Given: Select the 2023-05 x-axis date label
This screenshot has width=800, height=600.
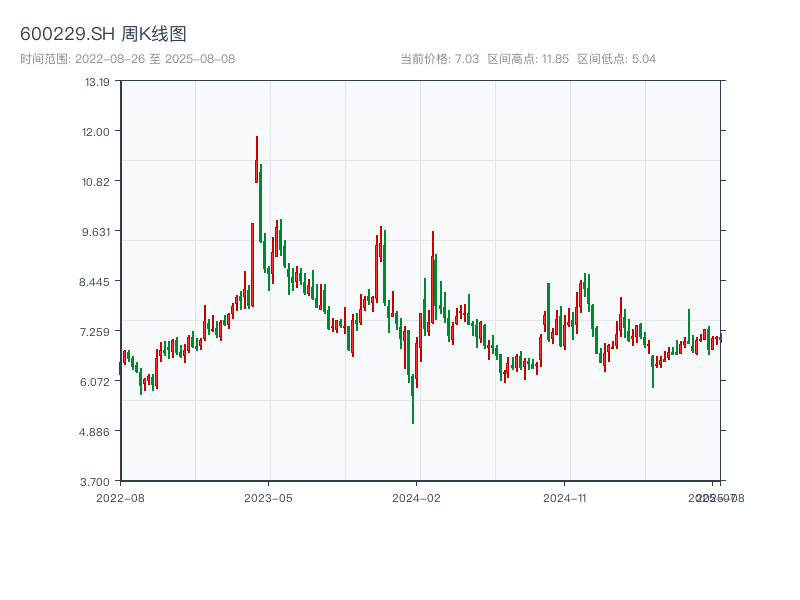Looking at the screenshot, I should click(x=268, y=497).
